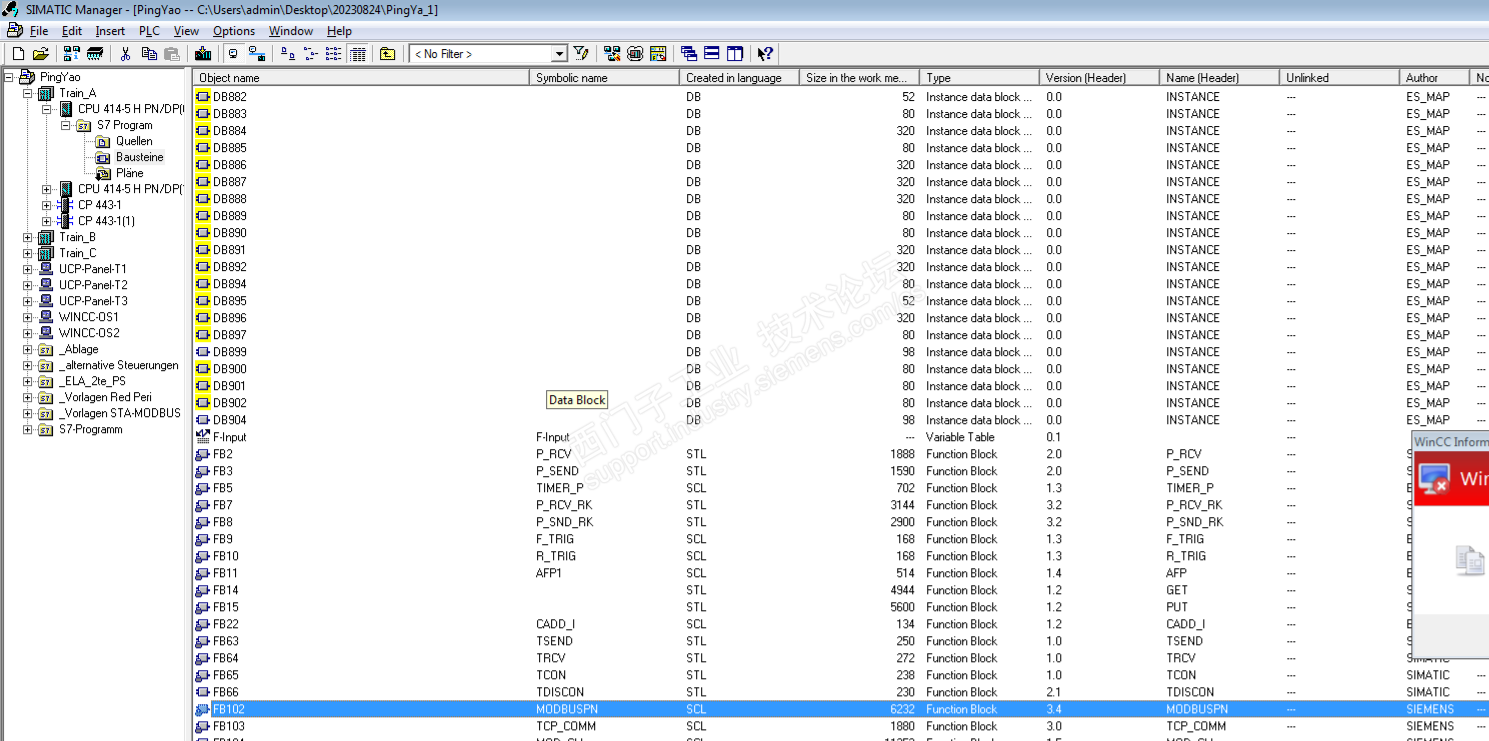Switch to Offline view toolbar icon
Screen dimensions: 1489x741
point(233,54)
